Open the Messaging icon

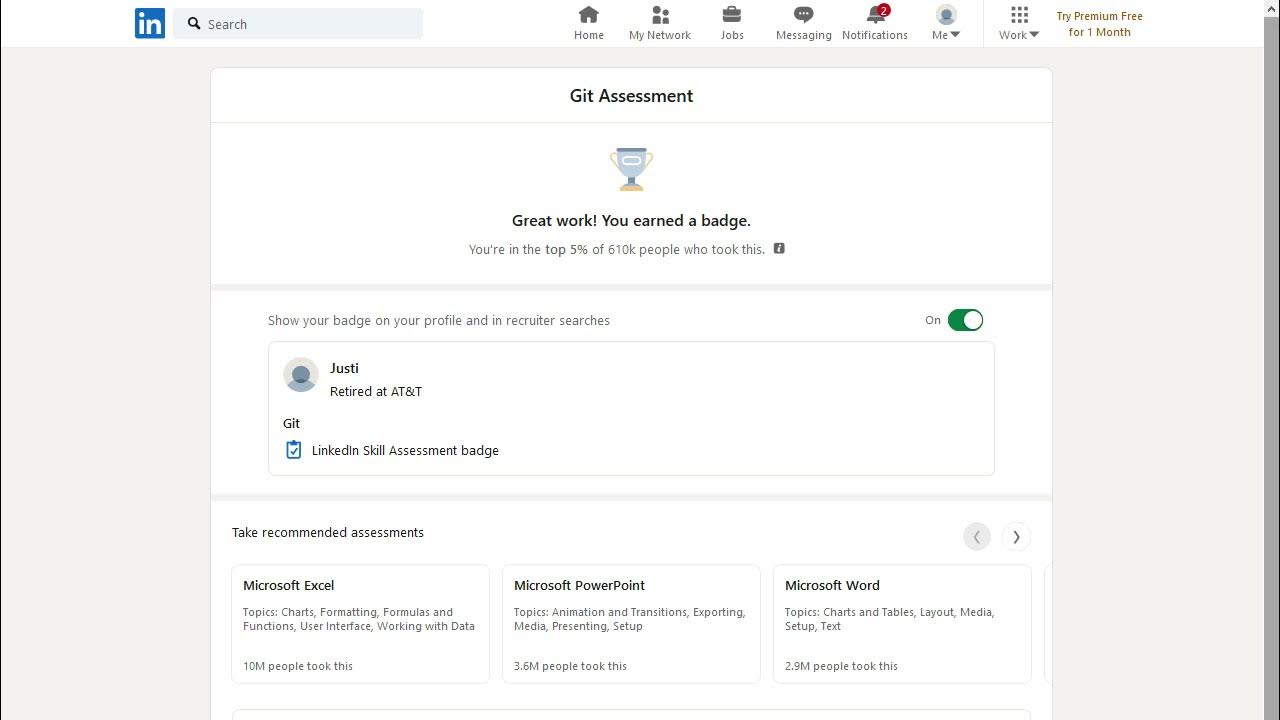click(803, 14)
